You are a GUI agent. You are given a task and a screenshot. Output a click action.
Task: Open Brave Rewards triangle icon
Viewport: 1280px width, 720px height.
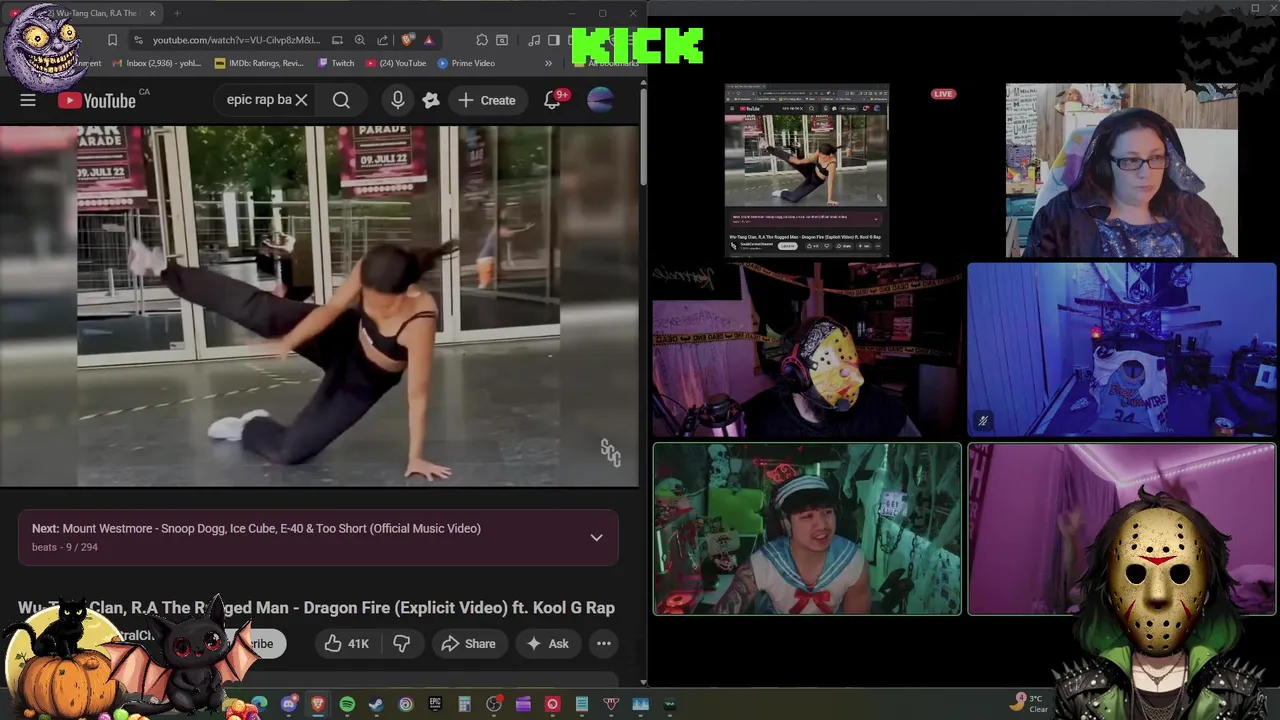coord(428,40)
